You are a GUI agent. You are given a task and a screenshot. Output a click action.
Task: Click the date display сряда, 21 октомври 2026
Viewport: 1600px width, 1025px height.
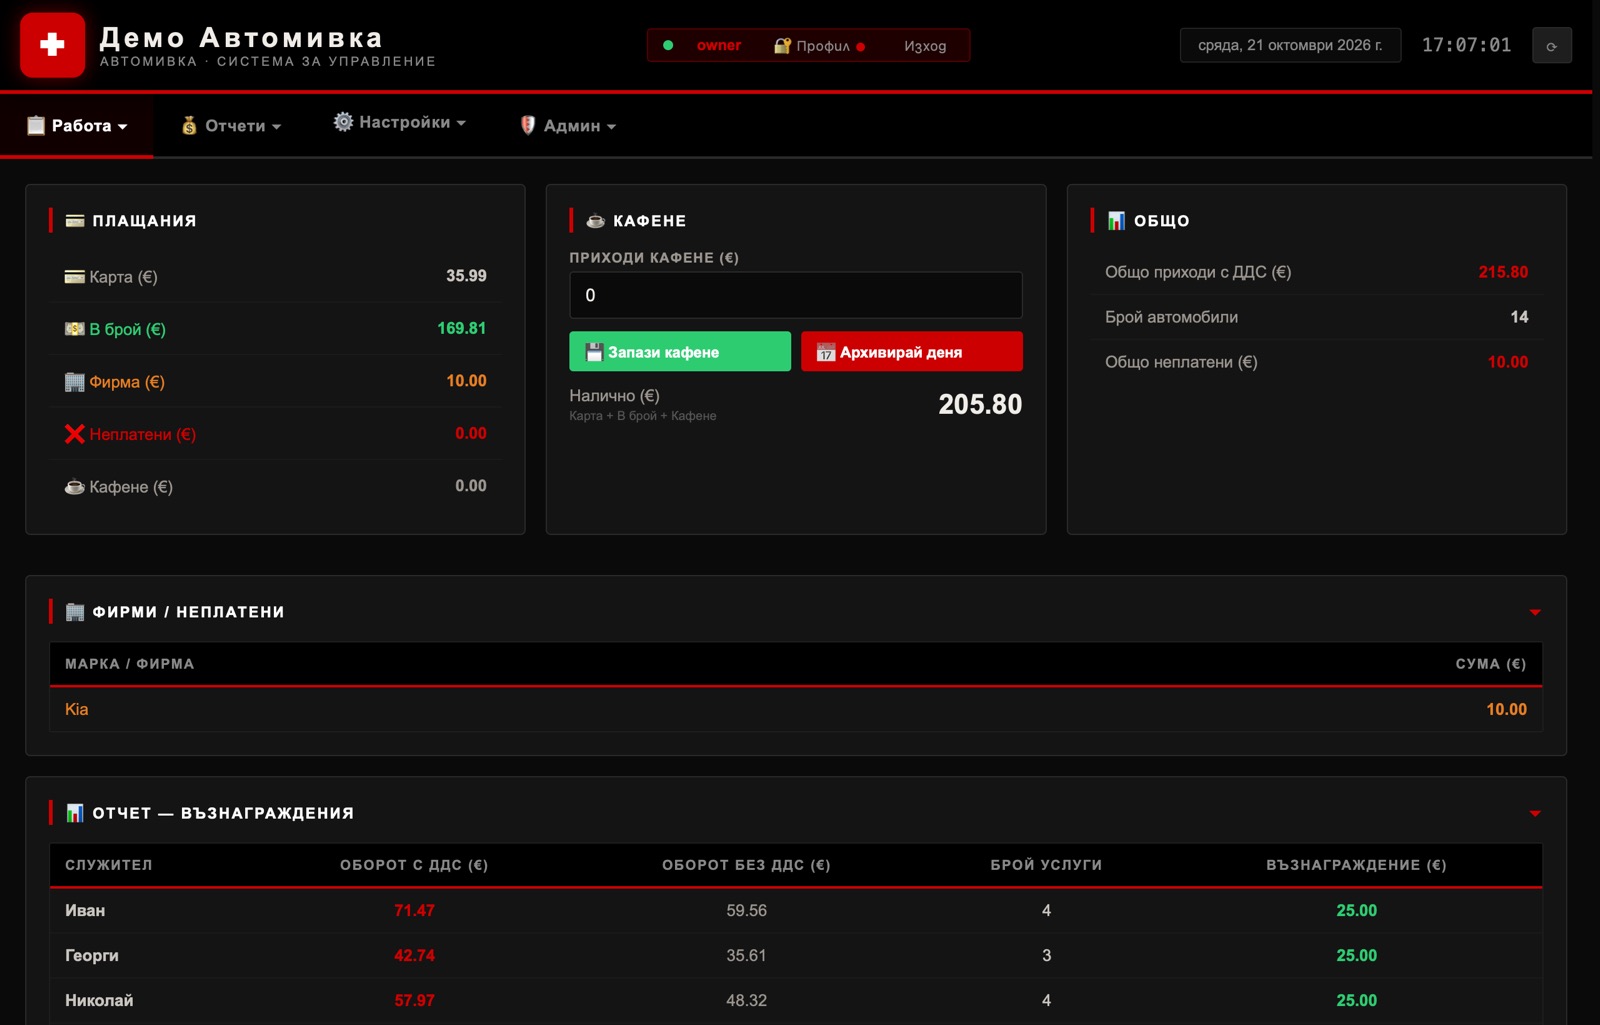(1290, 45)
